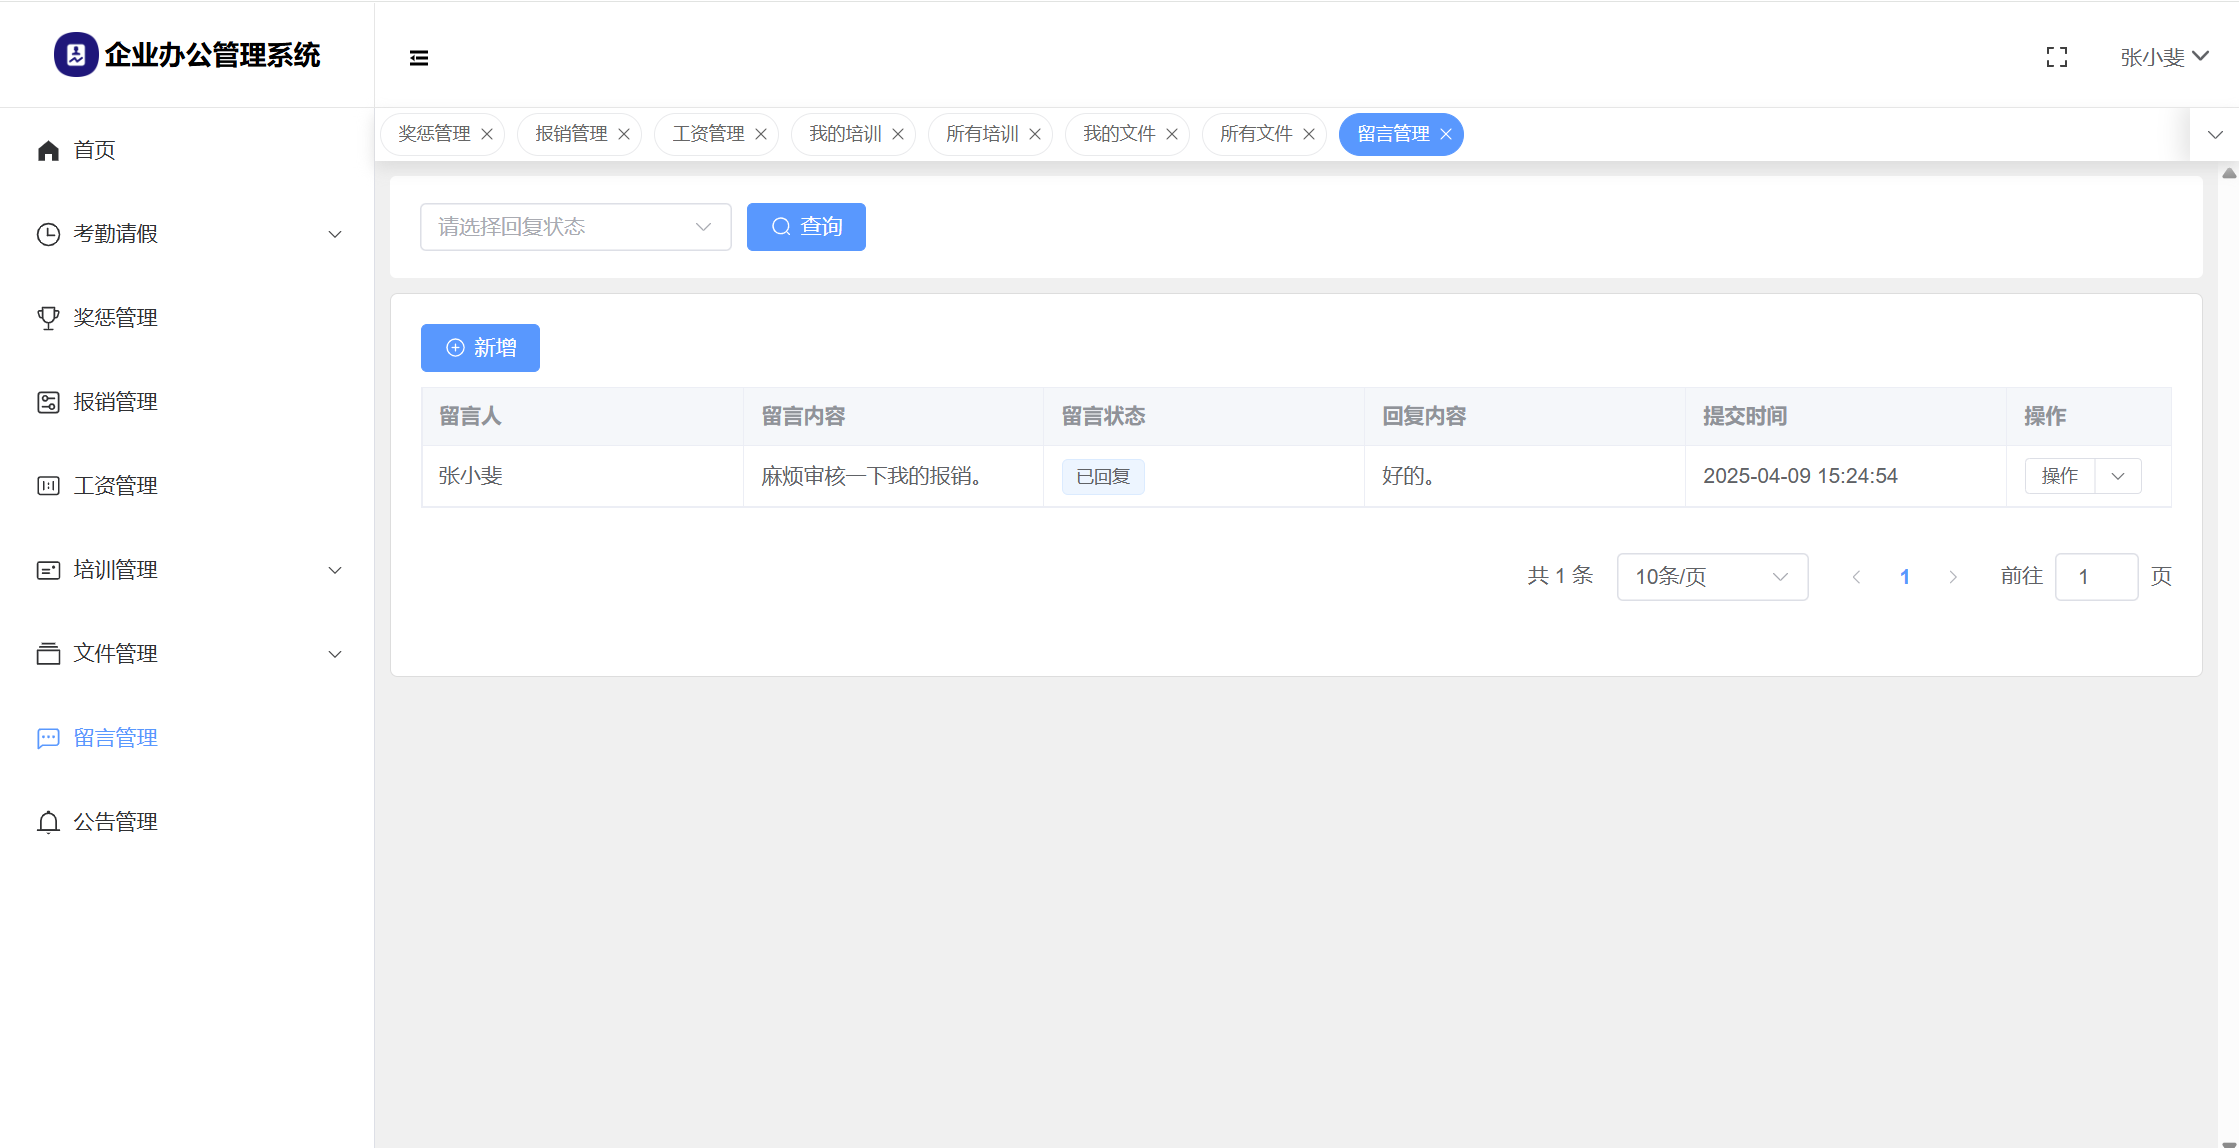Close the 奖惩管理 tab

pyautogui.click(x=487, y=135)
